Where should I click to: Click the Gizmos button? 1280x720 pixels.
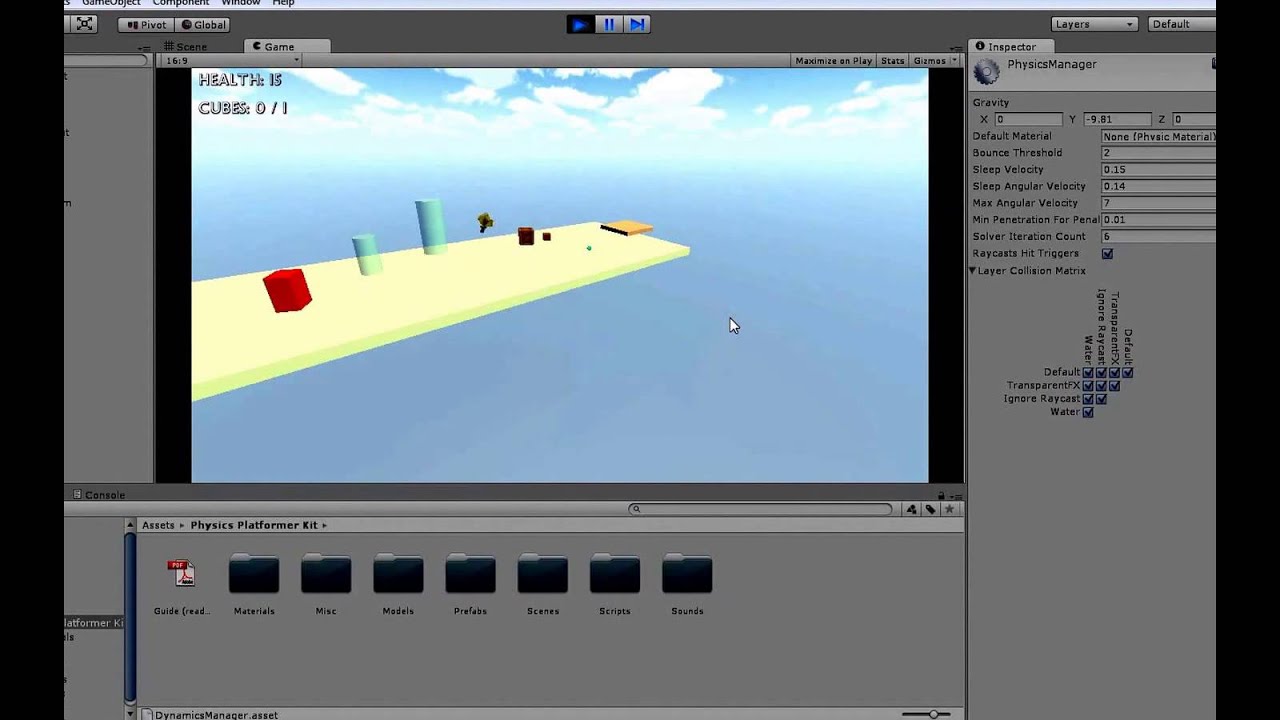930,61
